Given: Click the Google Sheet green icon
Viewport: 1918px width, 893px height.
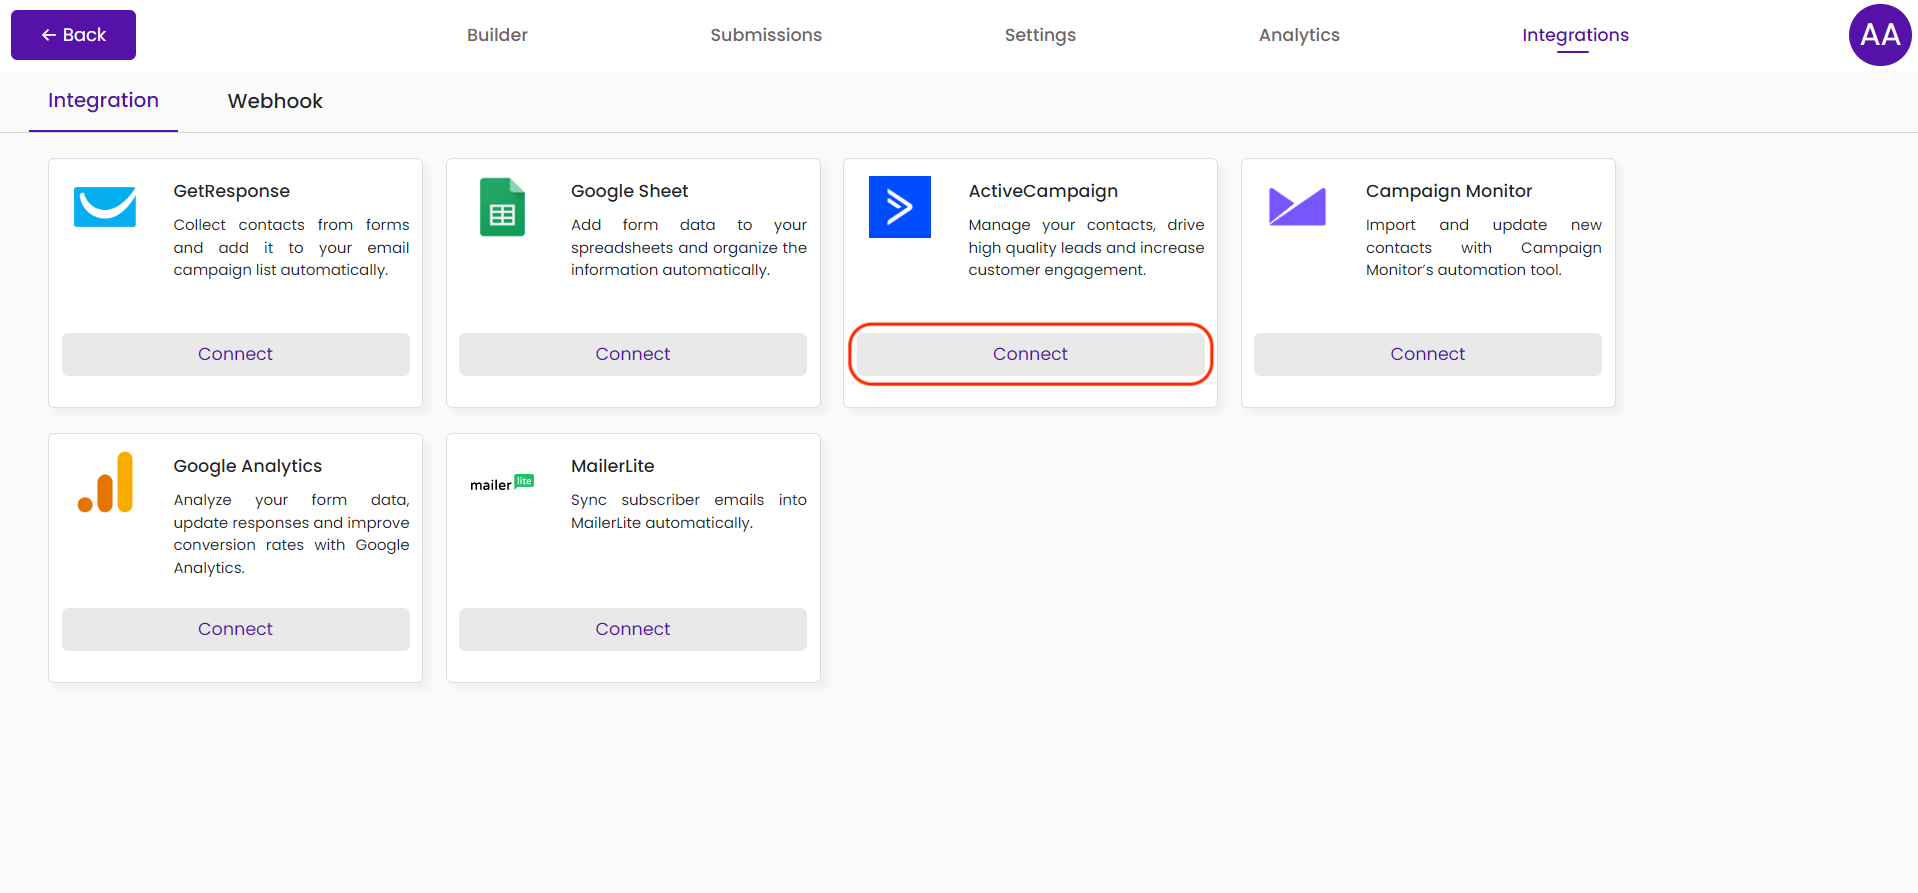Looking at the screenshot, I should coord(502,207).
